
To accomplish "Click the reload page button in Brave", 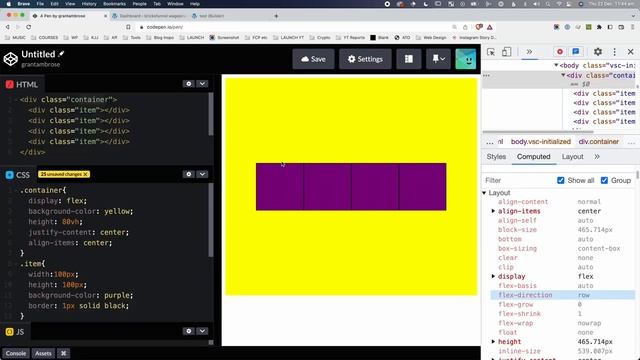I will point(29,27).
